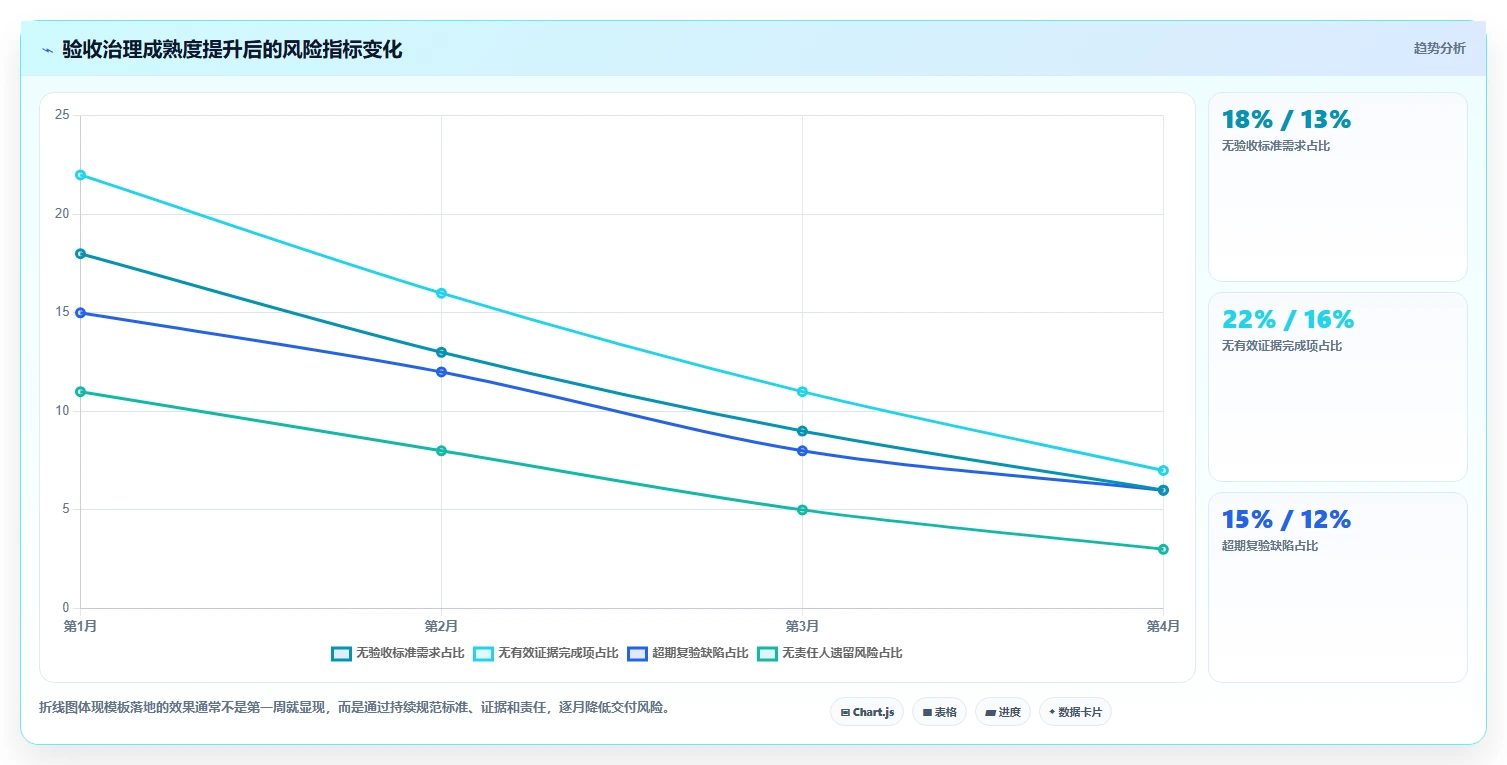Toggle the 超期复验缺陷占比 legend series
This screenshot has height=765, width=1507.
688,653
